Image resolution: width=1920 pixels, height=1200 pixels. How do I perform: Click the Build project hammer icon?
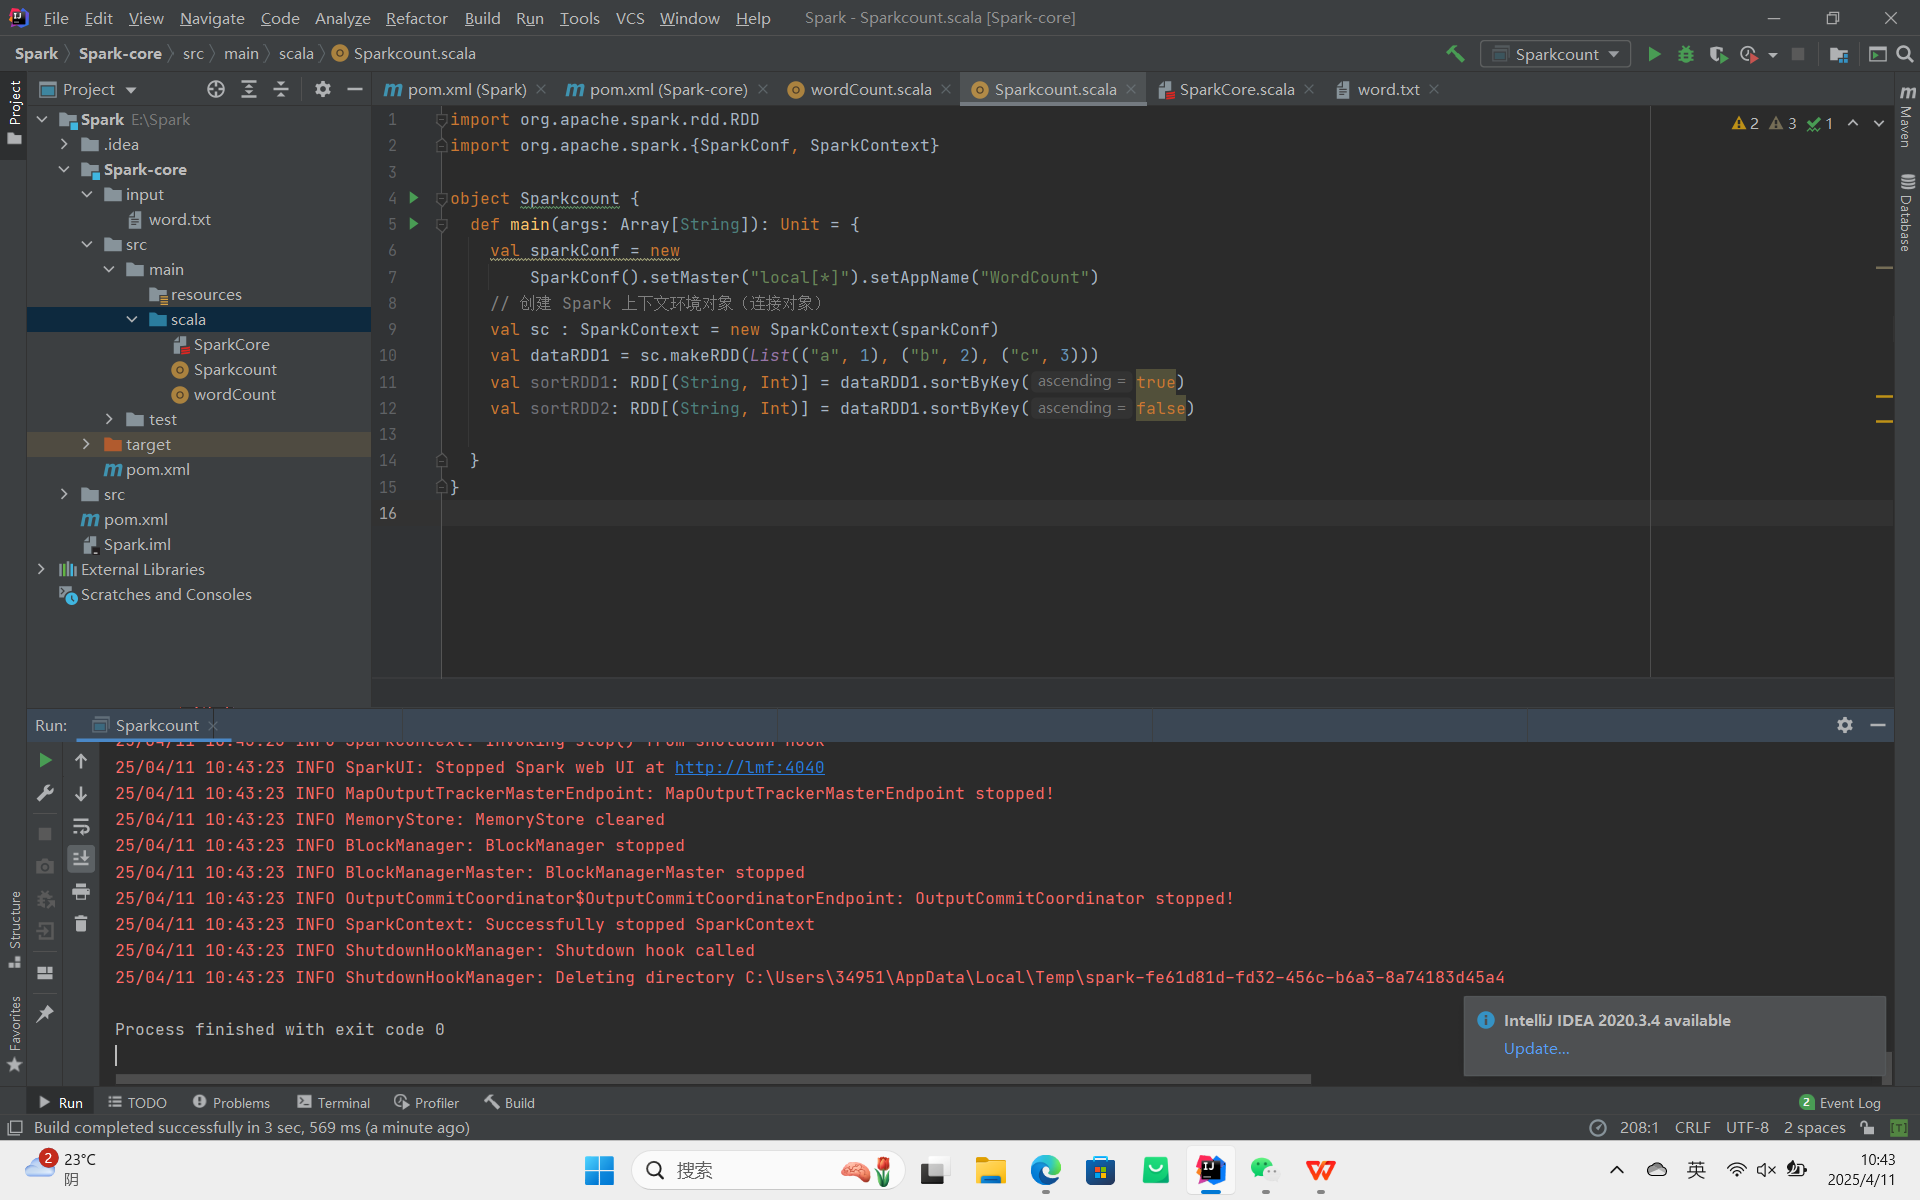tap(1455, 54)
